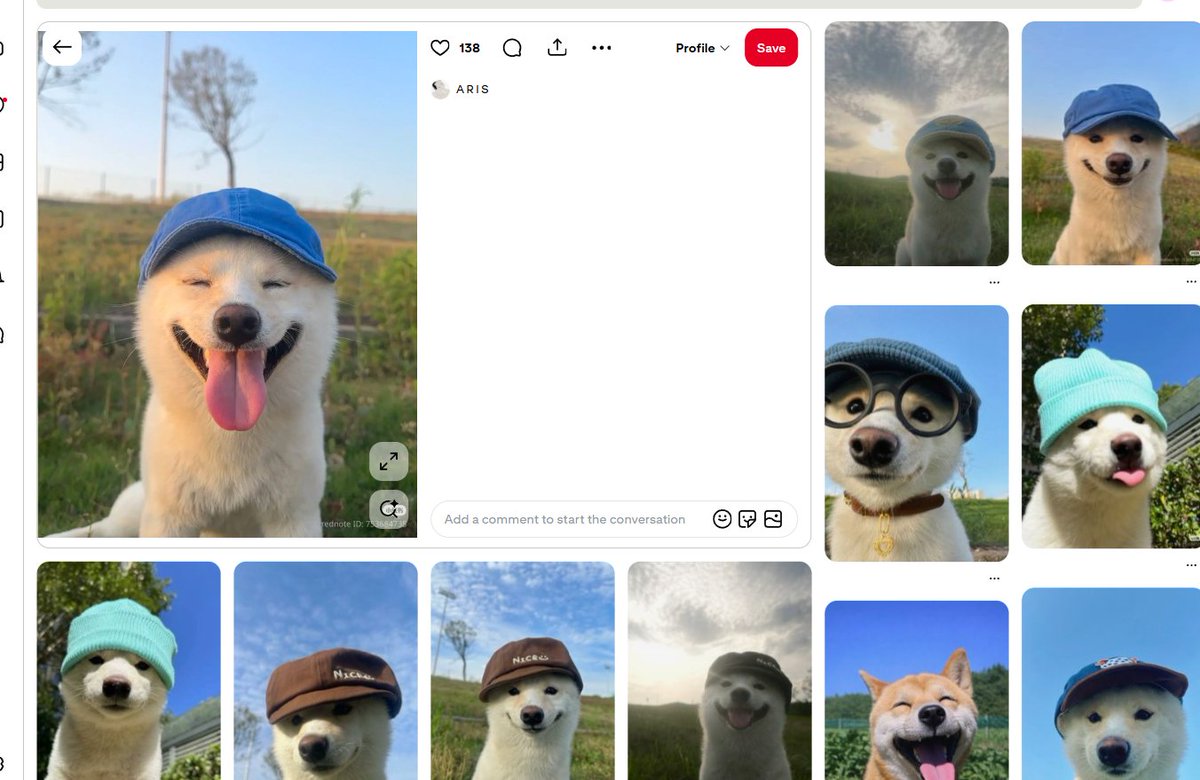The height and width of the screenshot is (780, 1200).
Task: Like the pin with the heart icon
Action: (440, 47)
